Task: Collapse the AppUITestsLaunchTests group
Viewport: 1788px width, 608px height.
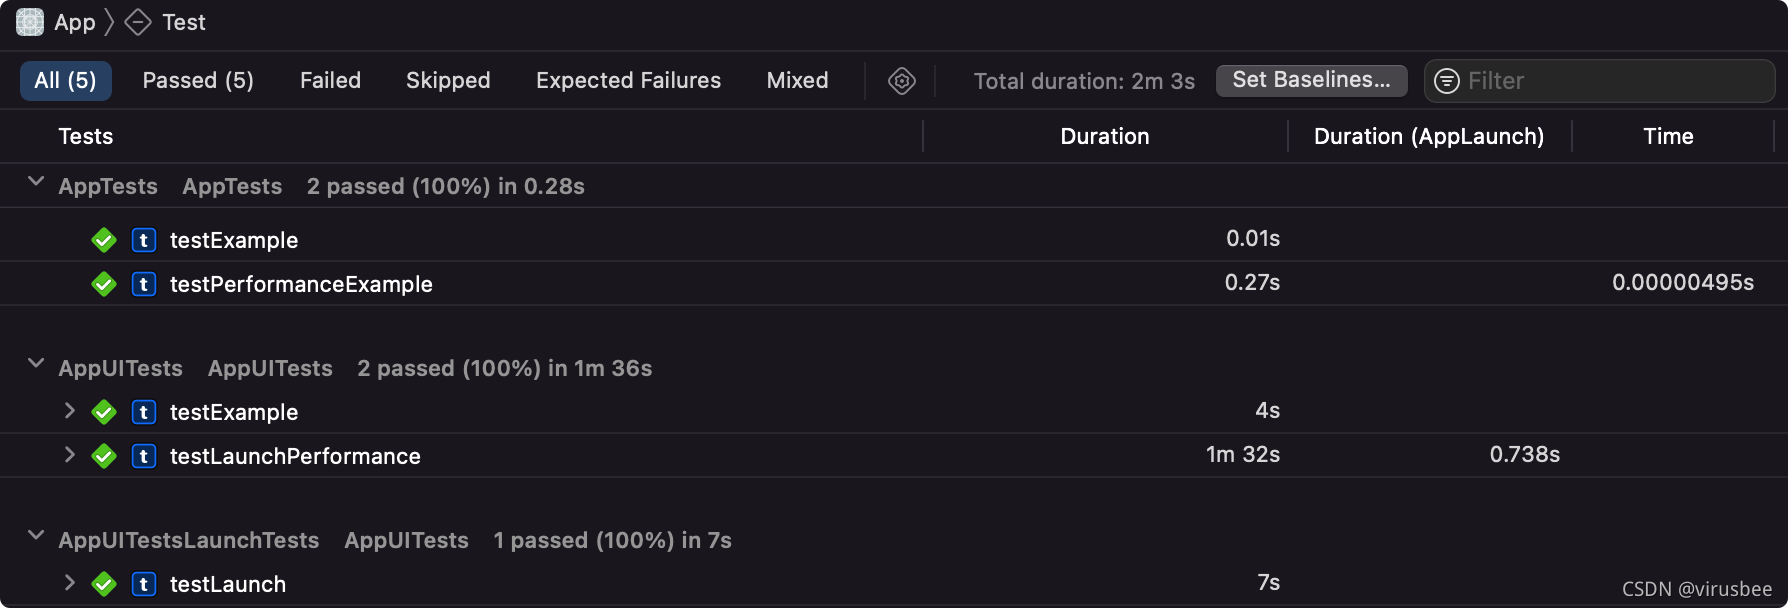Action: pyautogui.click(x=36, y=536)
